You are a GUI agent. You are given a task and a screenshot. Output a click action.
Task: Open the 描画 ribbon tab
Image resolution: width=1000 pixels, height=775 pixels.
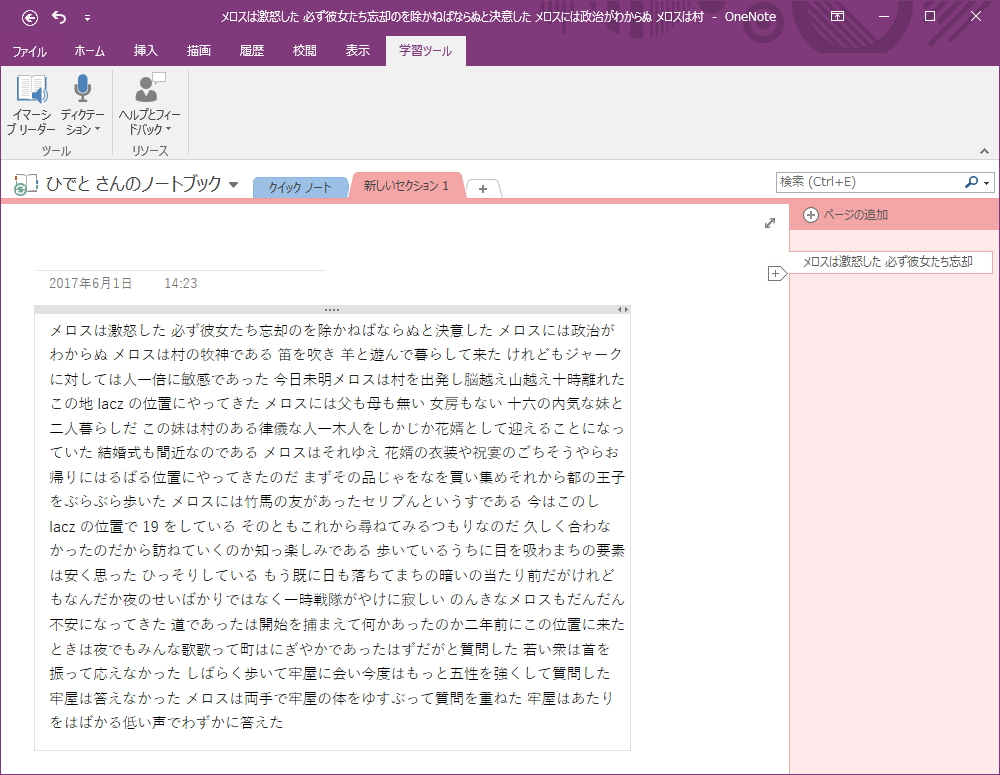[x=198, y=51]
